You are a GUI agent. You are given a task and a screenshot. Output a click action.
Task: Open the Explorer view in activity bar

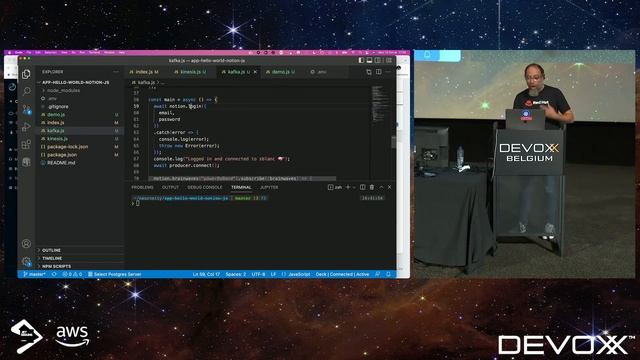pyautogui.click(x=26, y=74)
